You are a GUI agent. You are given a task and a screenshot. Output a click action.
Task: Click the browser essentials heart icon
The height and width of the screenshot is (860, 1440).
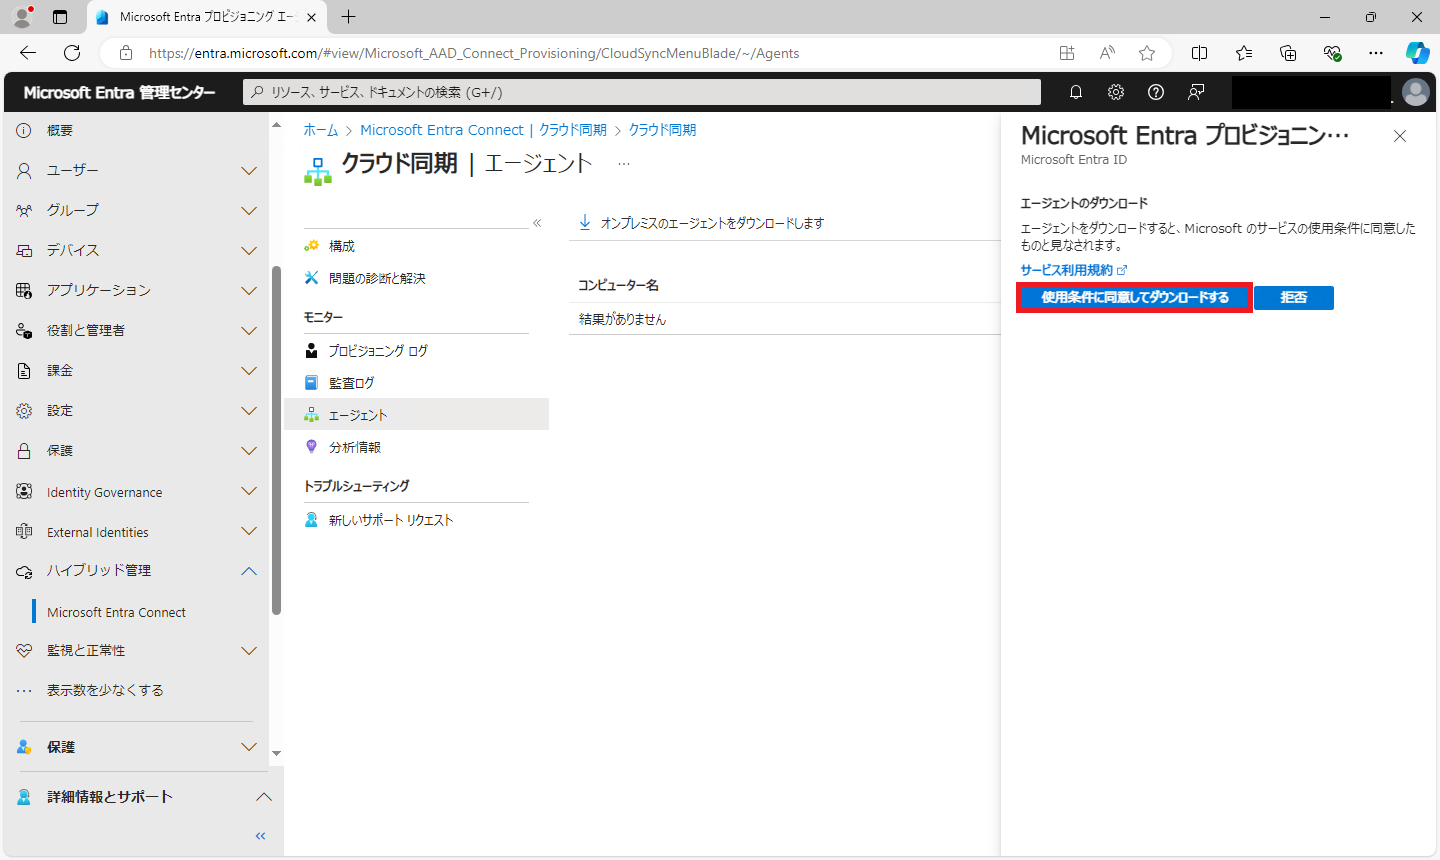tap(1332, 53)
